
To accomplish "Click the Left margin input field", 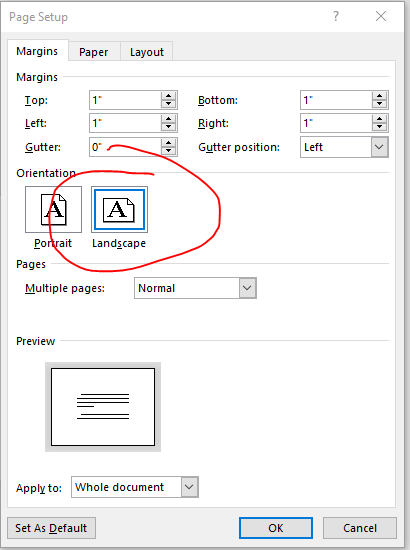I will point(125,123).
